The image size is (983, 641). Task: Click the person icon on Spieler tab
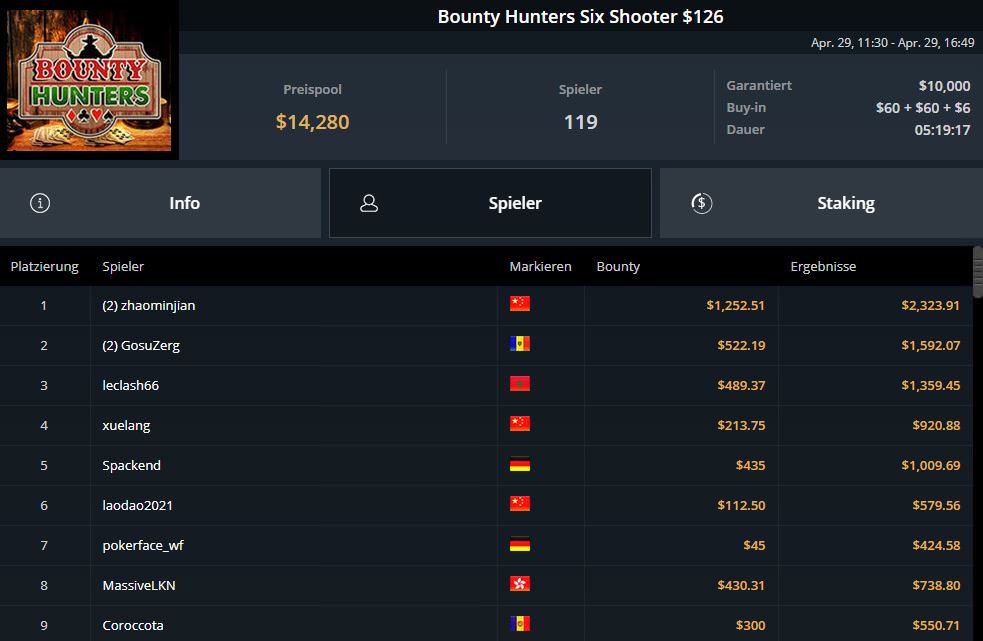tap(369, 203)
